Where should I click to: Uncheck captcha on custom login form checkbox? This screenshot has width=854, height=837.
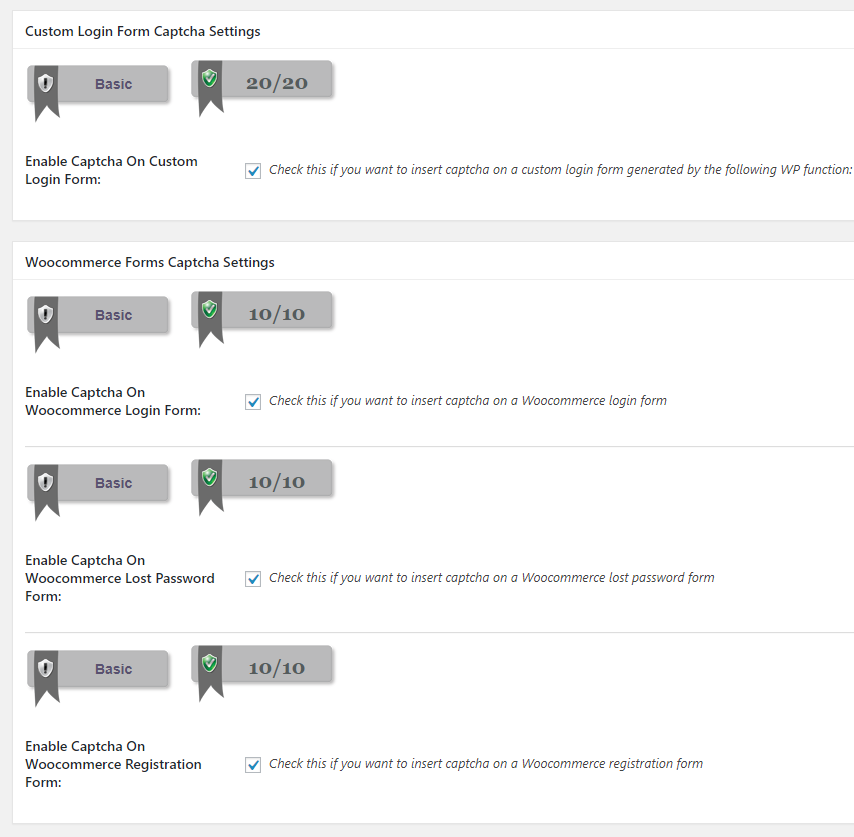tap(253, 170)
